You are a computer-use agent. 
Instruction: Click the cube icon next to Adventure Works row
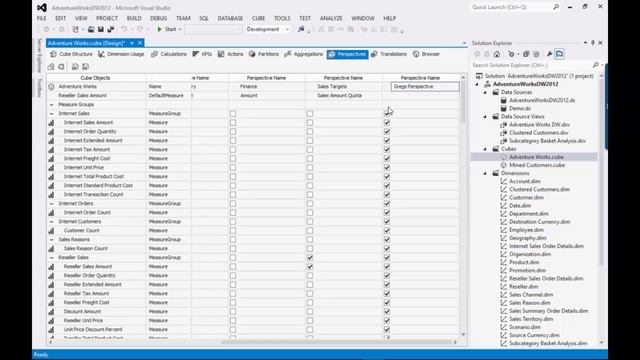tap(51, 87)
